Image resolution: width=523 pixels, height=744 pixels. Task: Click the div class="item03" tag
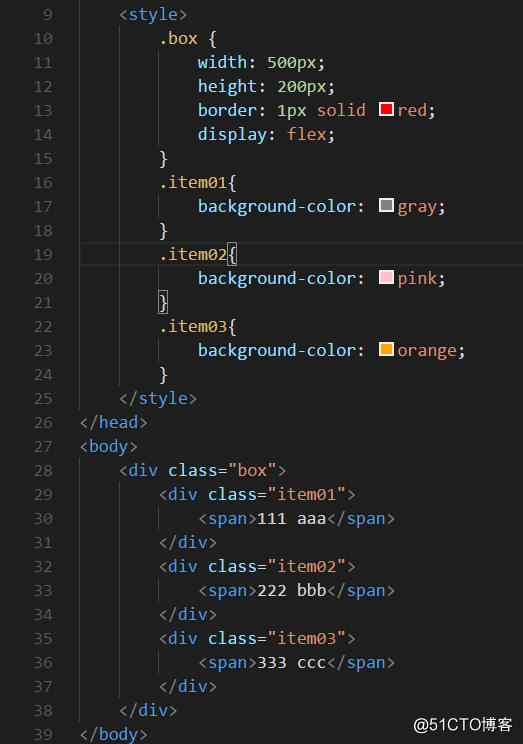pos(257,639)
